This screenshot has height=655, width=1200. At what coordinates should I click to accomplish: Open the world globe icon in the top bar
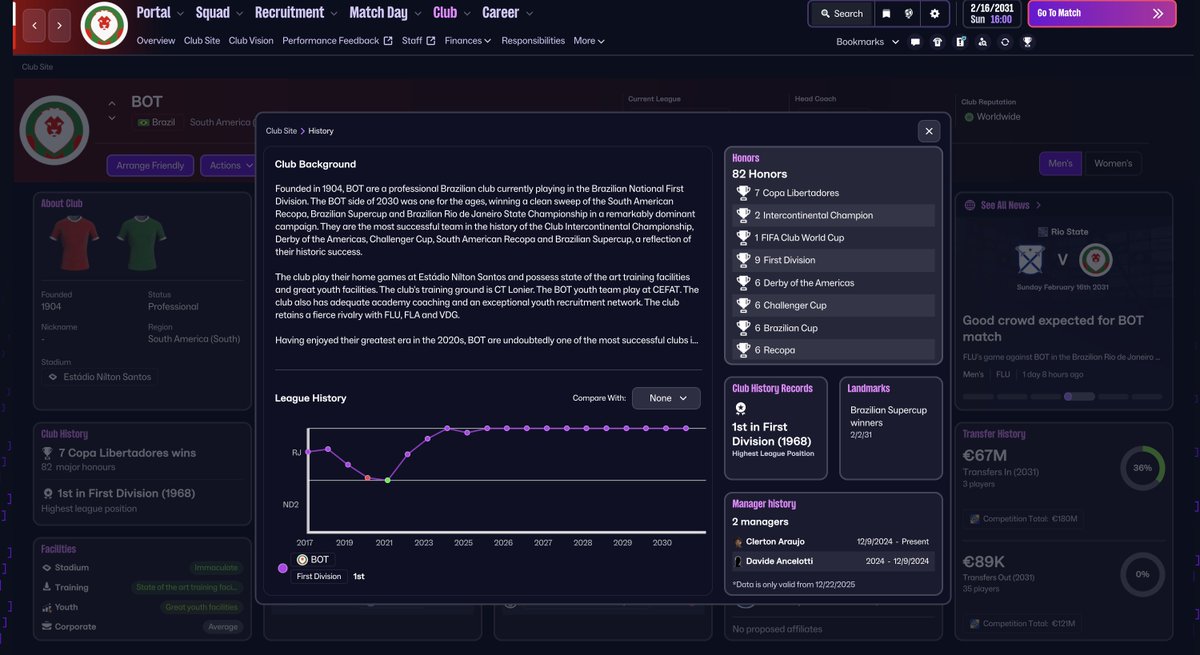910,14
